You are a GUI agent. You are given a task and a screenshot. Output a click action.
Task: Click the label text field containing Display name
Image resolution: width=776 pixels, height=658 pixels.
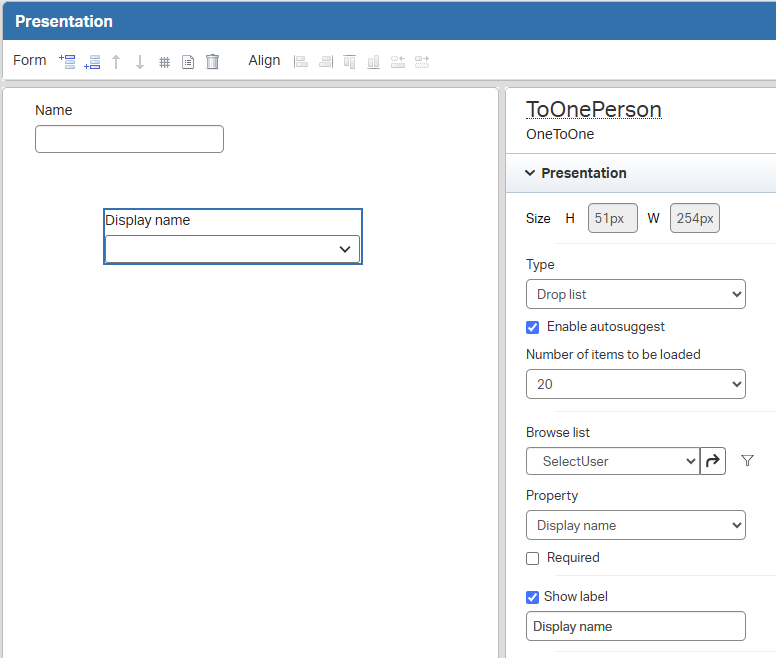pos(635,626)
